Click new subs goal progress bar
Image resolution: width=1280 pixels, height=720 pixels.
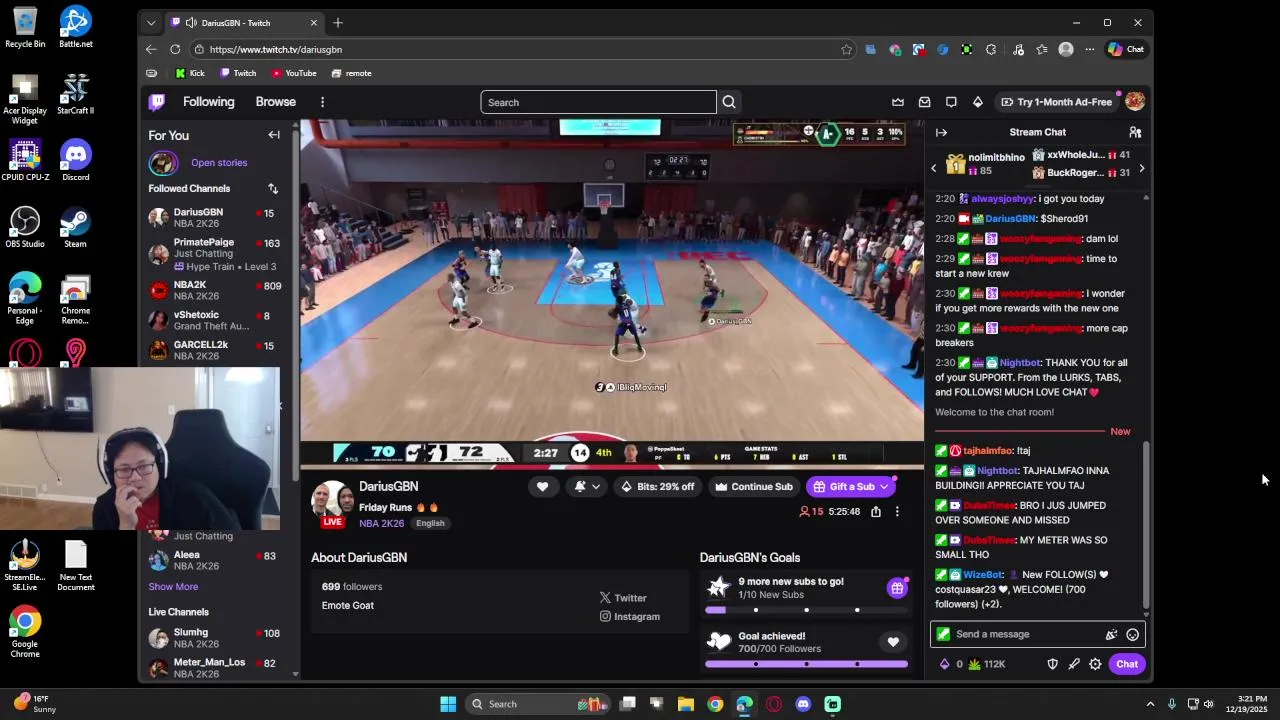[x=806, y=610]
